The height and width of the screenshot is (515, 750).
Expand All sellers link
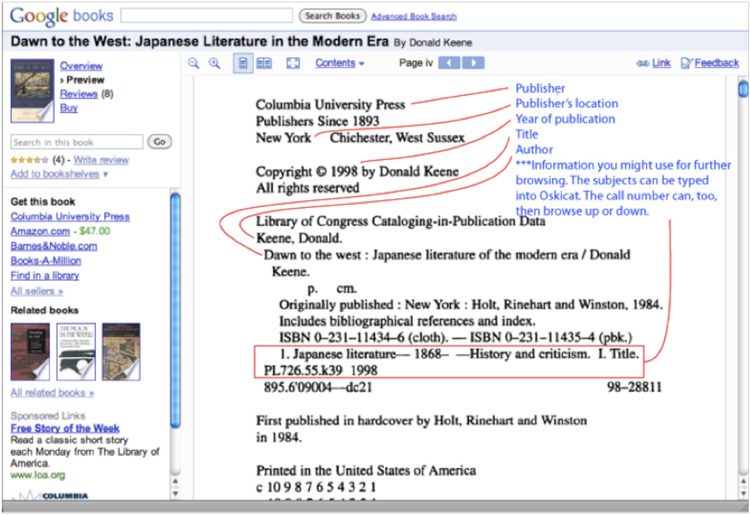pos(37,291)
